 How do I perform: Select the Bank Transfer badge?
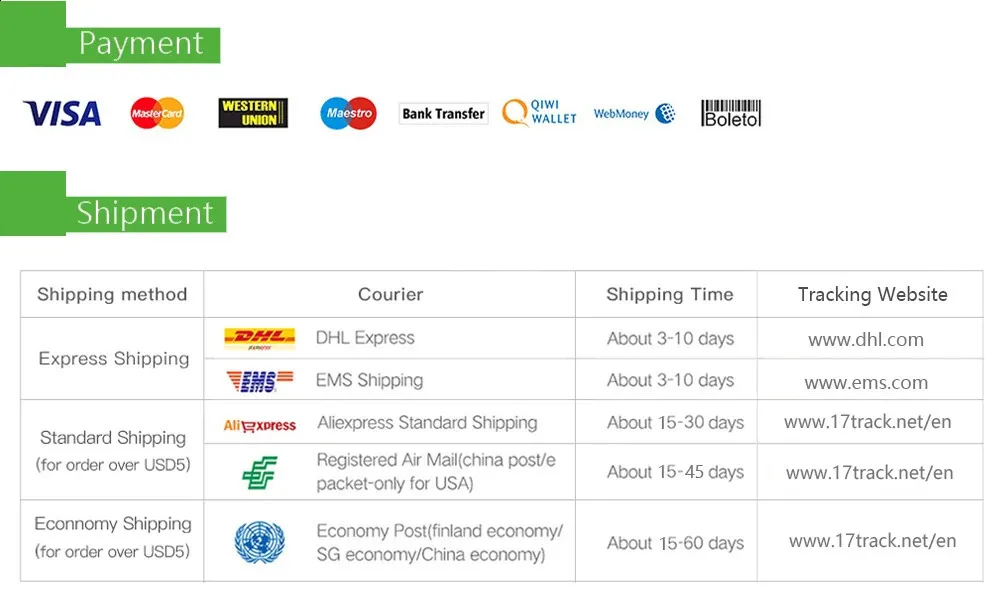(443, 114)
